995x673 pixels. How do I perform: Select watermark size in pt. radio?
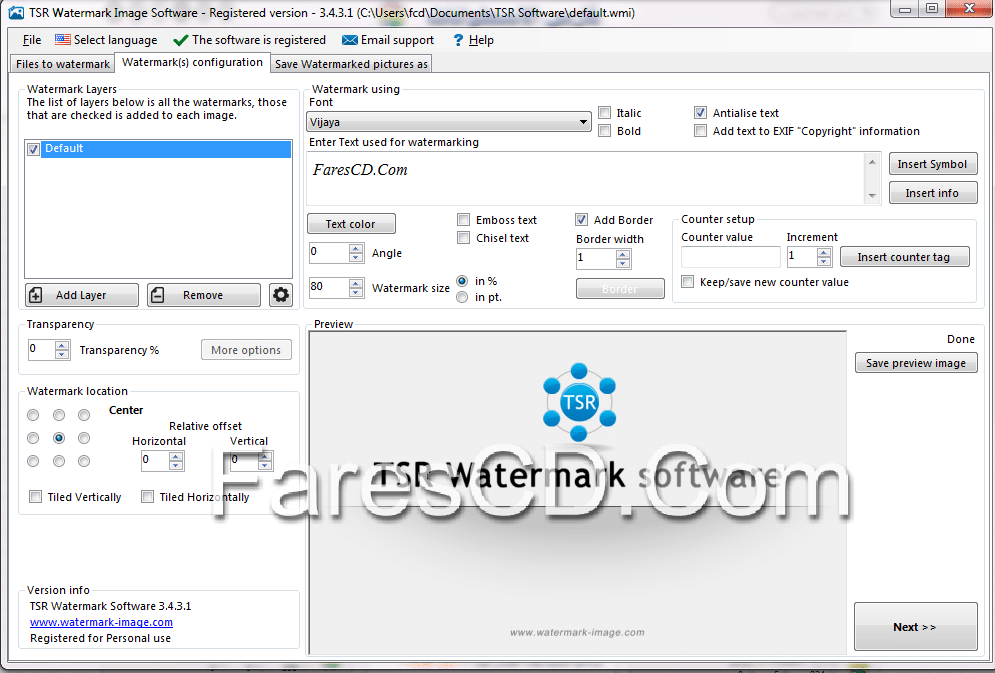(x=462, y=297)
